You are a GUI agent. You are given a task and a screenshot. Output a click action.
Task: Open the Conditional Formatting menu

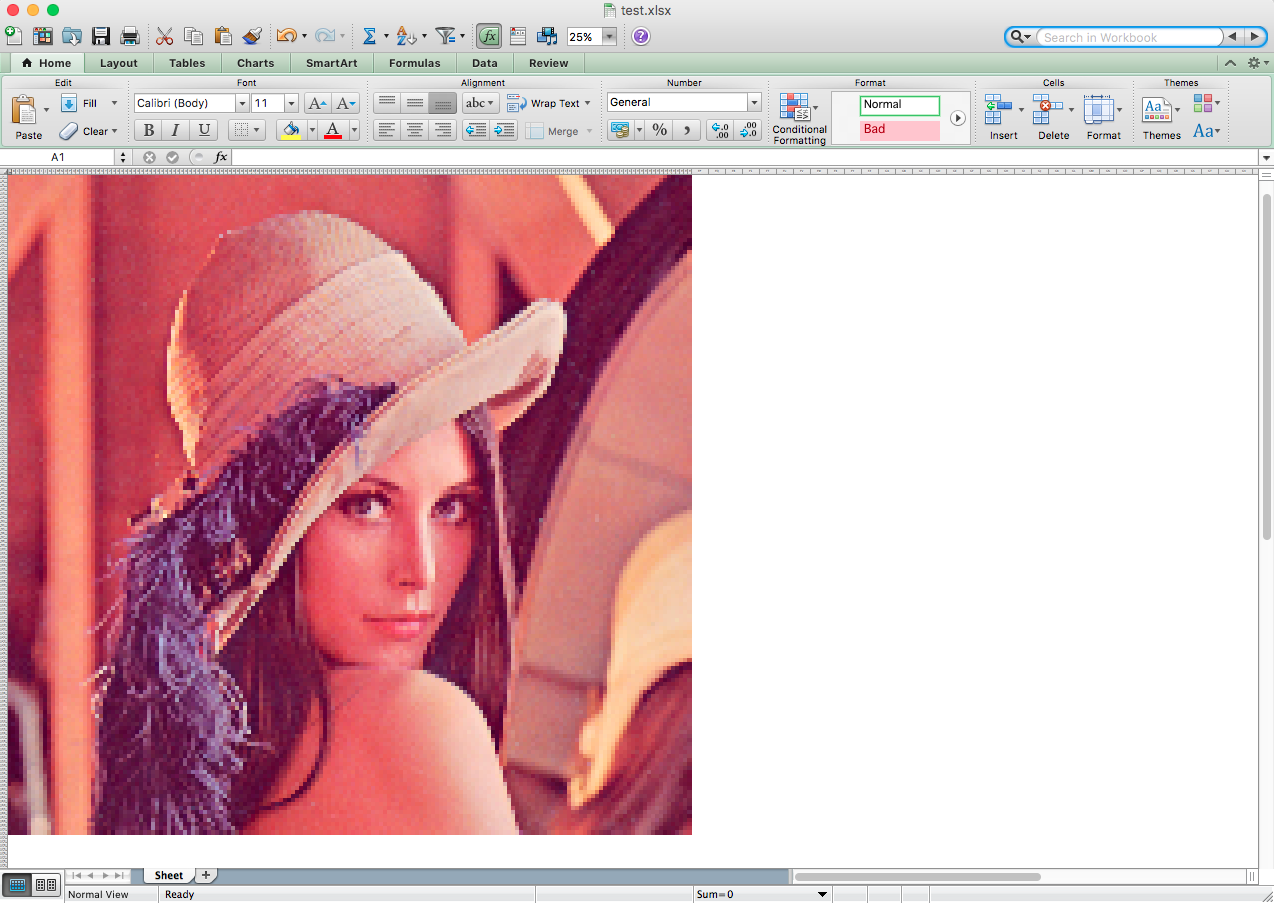click(799, 118)
